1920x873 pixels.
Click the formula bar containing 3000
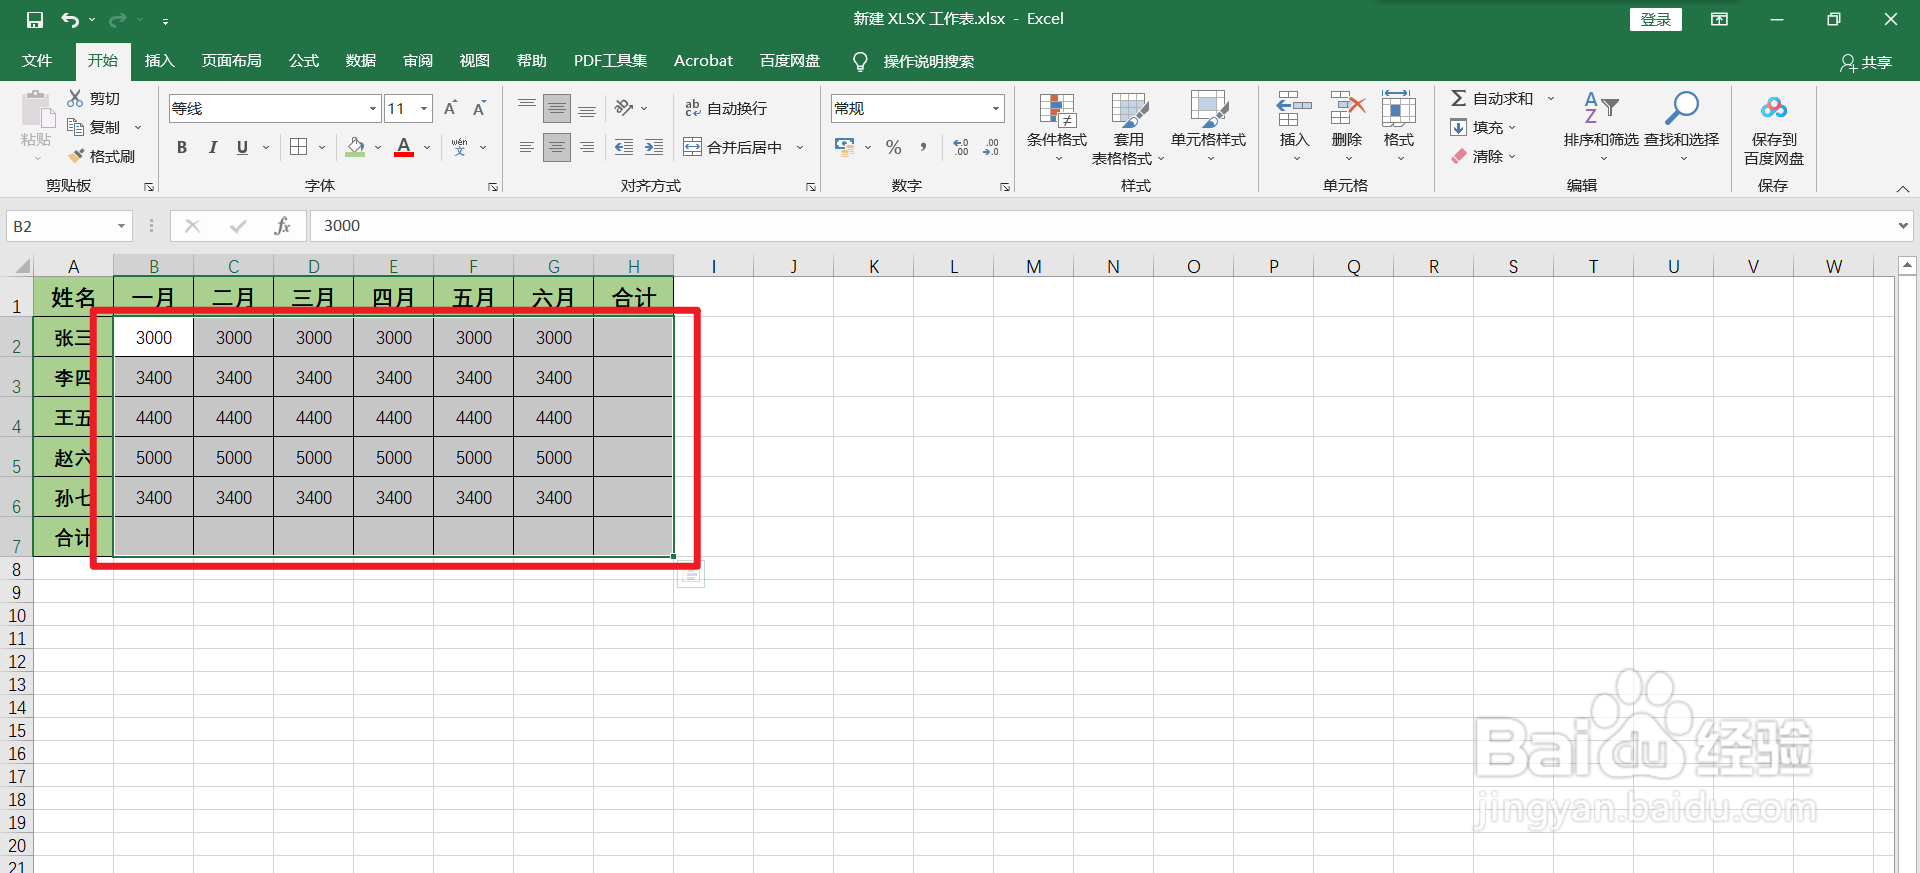(x=1100, y=226)
